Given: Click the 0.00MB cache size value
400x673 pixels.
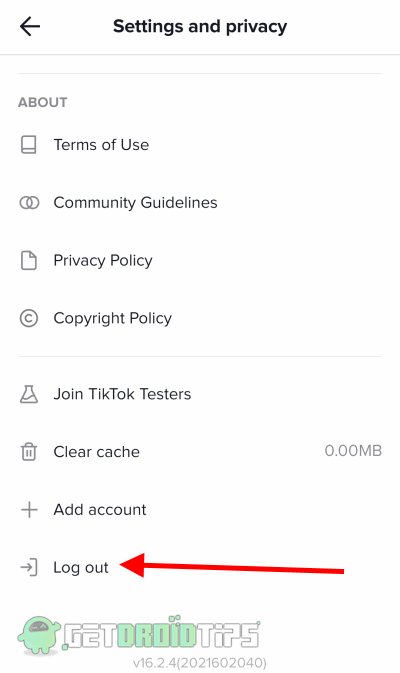Looking at the screenshot, I should [x=353, y=451].
